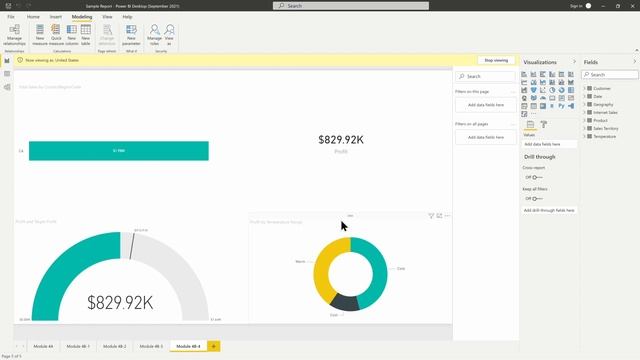The width and height of the screenshot is (640, 360).
Task: Select the CA bar in bar chart
Action: pos(119,151)
